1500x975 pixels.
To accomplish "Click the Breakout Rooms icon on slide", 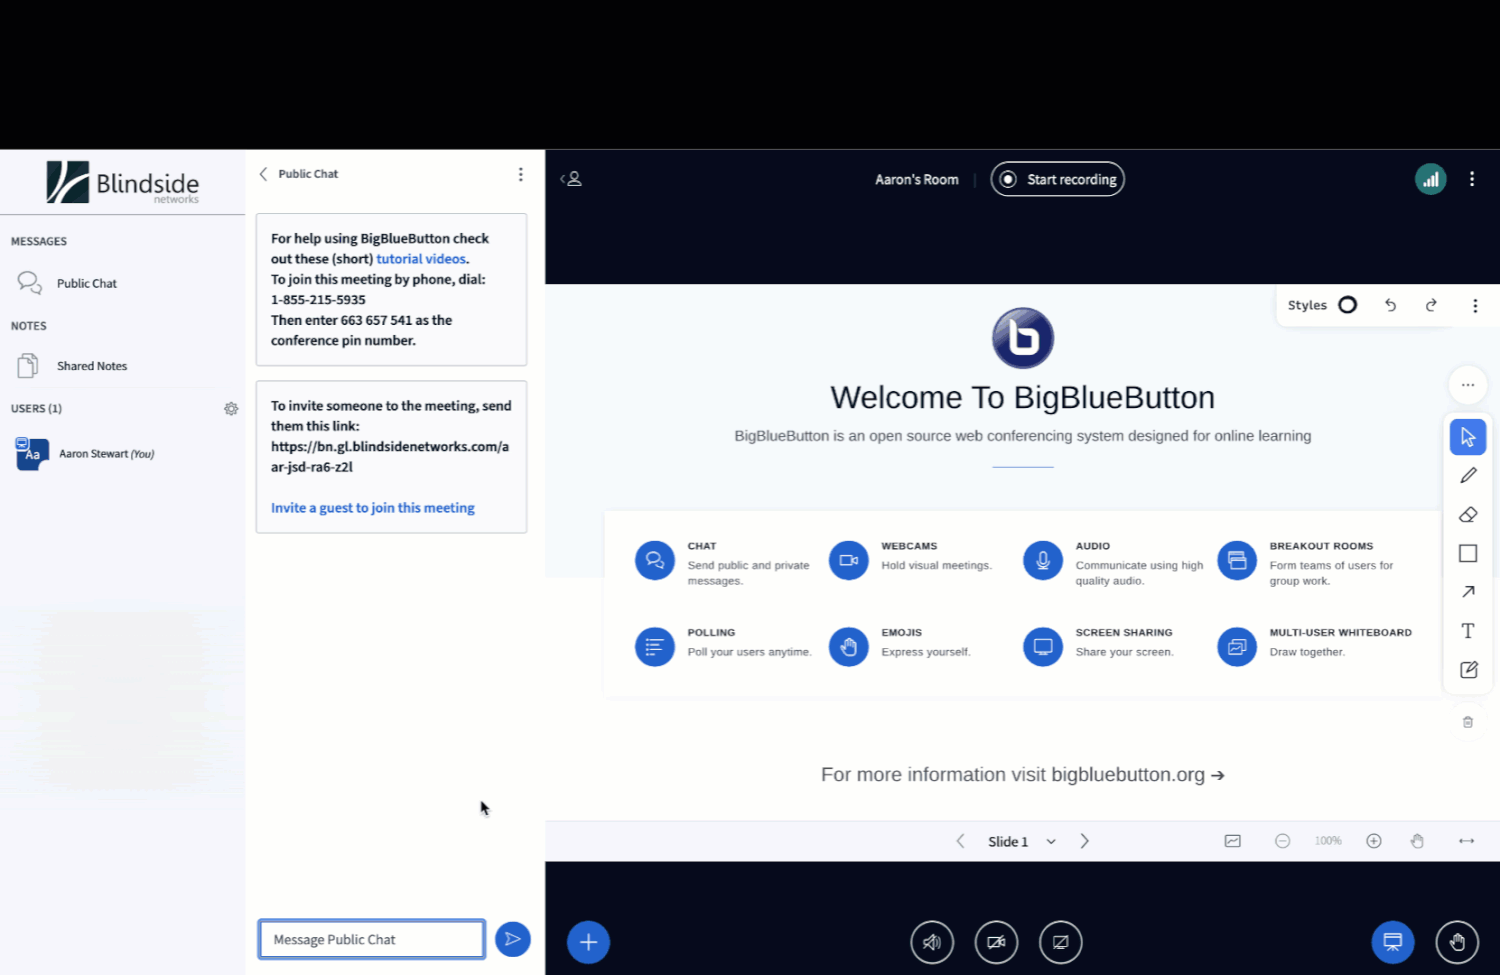I will tap(1237, 560).
